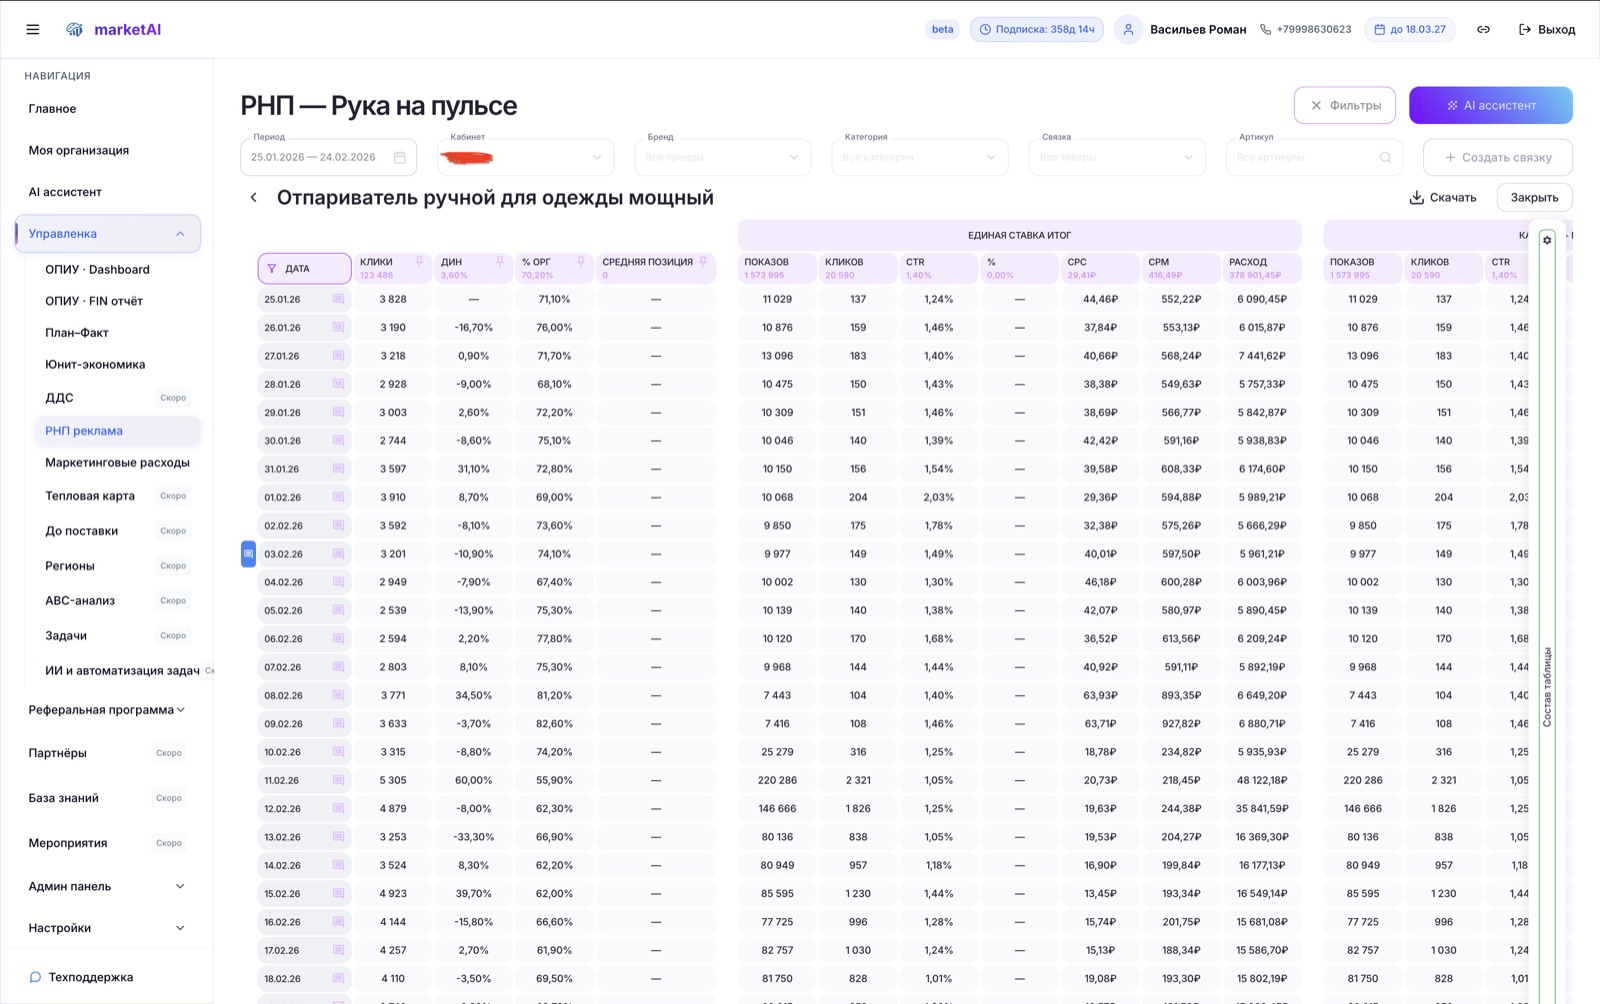Click the ДАТА filter column header
The width and height of the screenshot is (1600, 1004).
[305, 268]
